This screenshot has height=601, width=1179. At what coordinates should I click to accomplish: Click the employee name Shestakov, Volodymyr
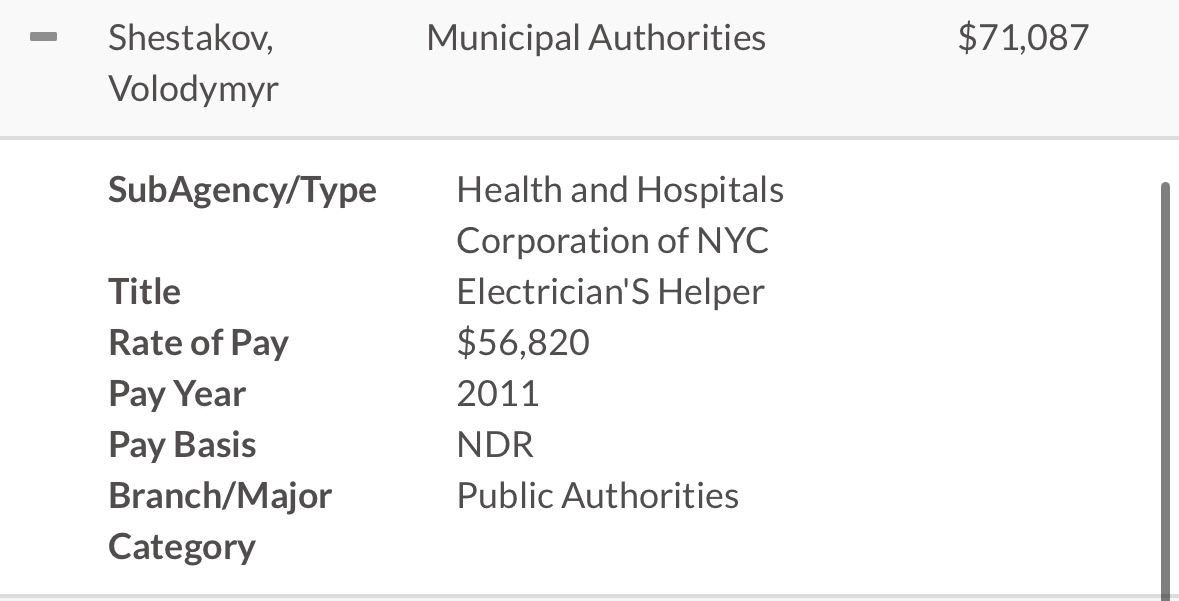point(193,62)
